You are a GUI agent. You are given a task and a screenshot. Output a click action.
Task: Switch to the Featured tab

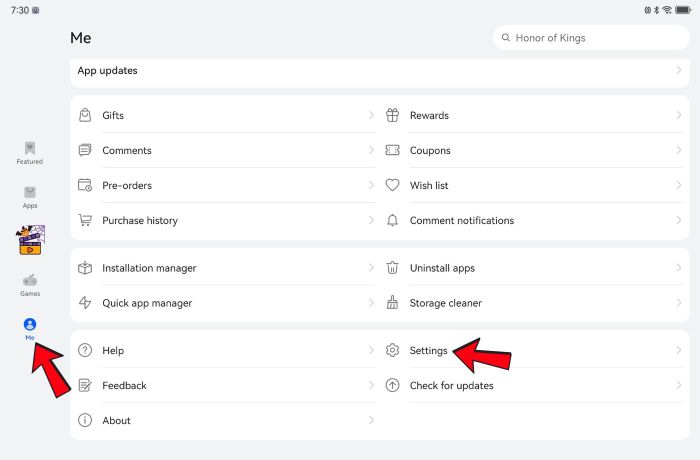30,152
